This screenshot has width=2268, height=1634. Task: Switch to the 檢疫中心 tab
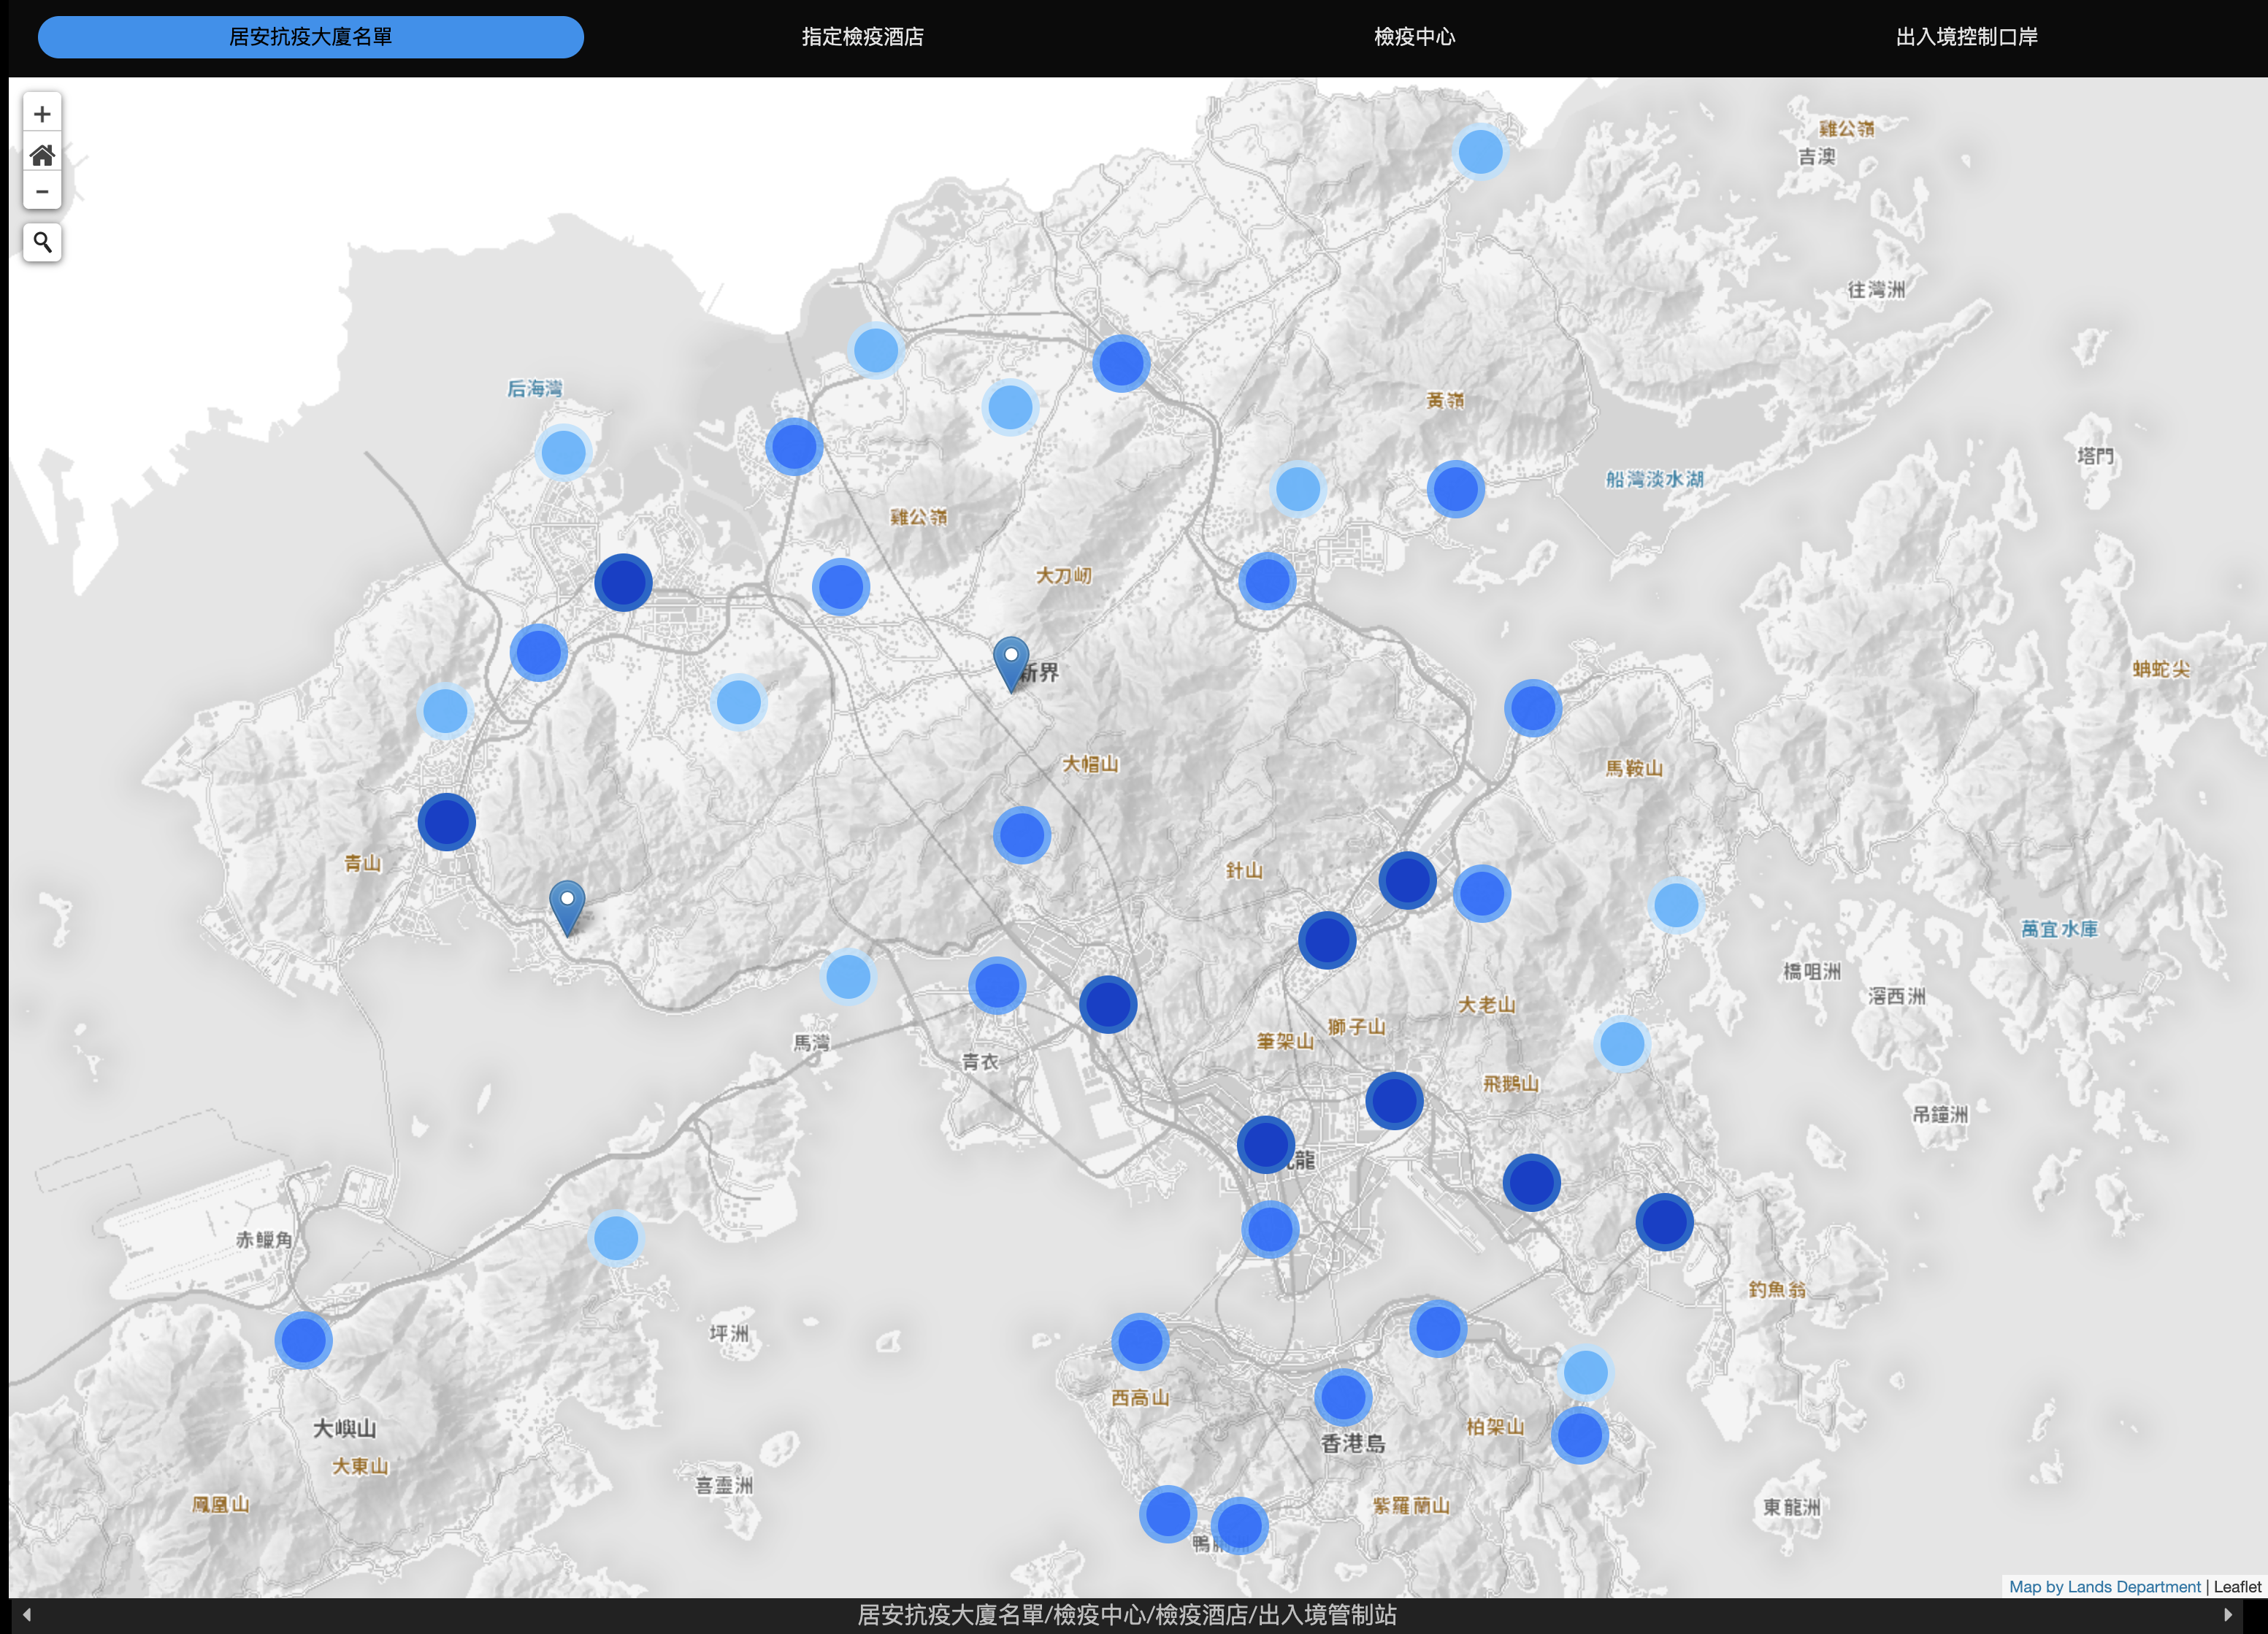[1414, 37]
